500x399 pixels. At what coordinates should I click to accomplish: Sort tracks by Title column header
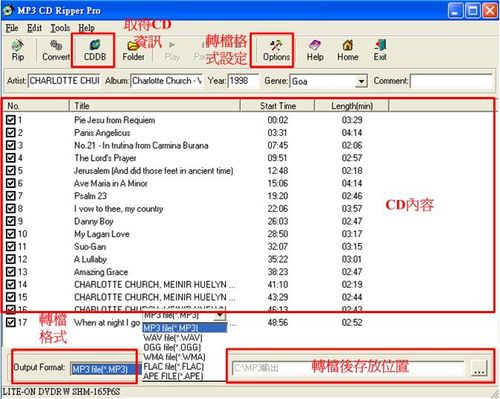point(155,106)
